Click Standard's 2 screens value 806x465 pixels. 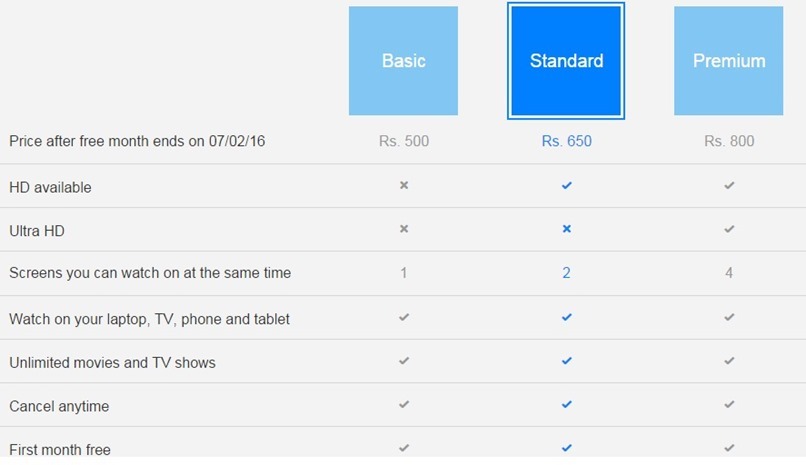(x=566, y=272)
